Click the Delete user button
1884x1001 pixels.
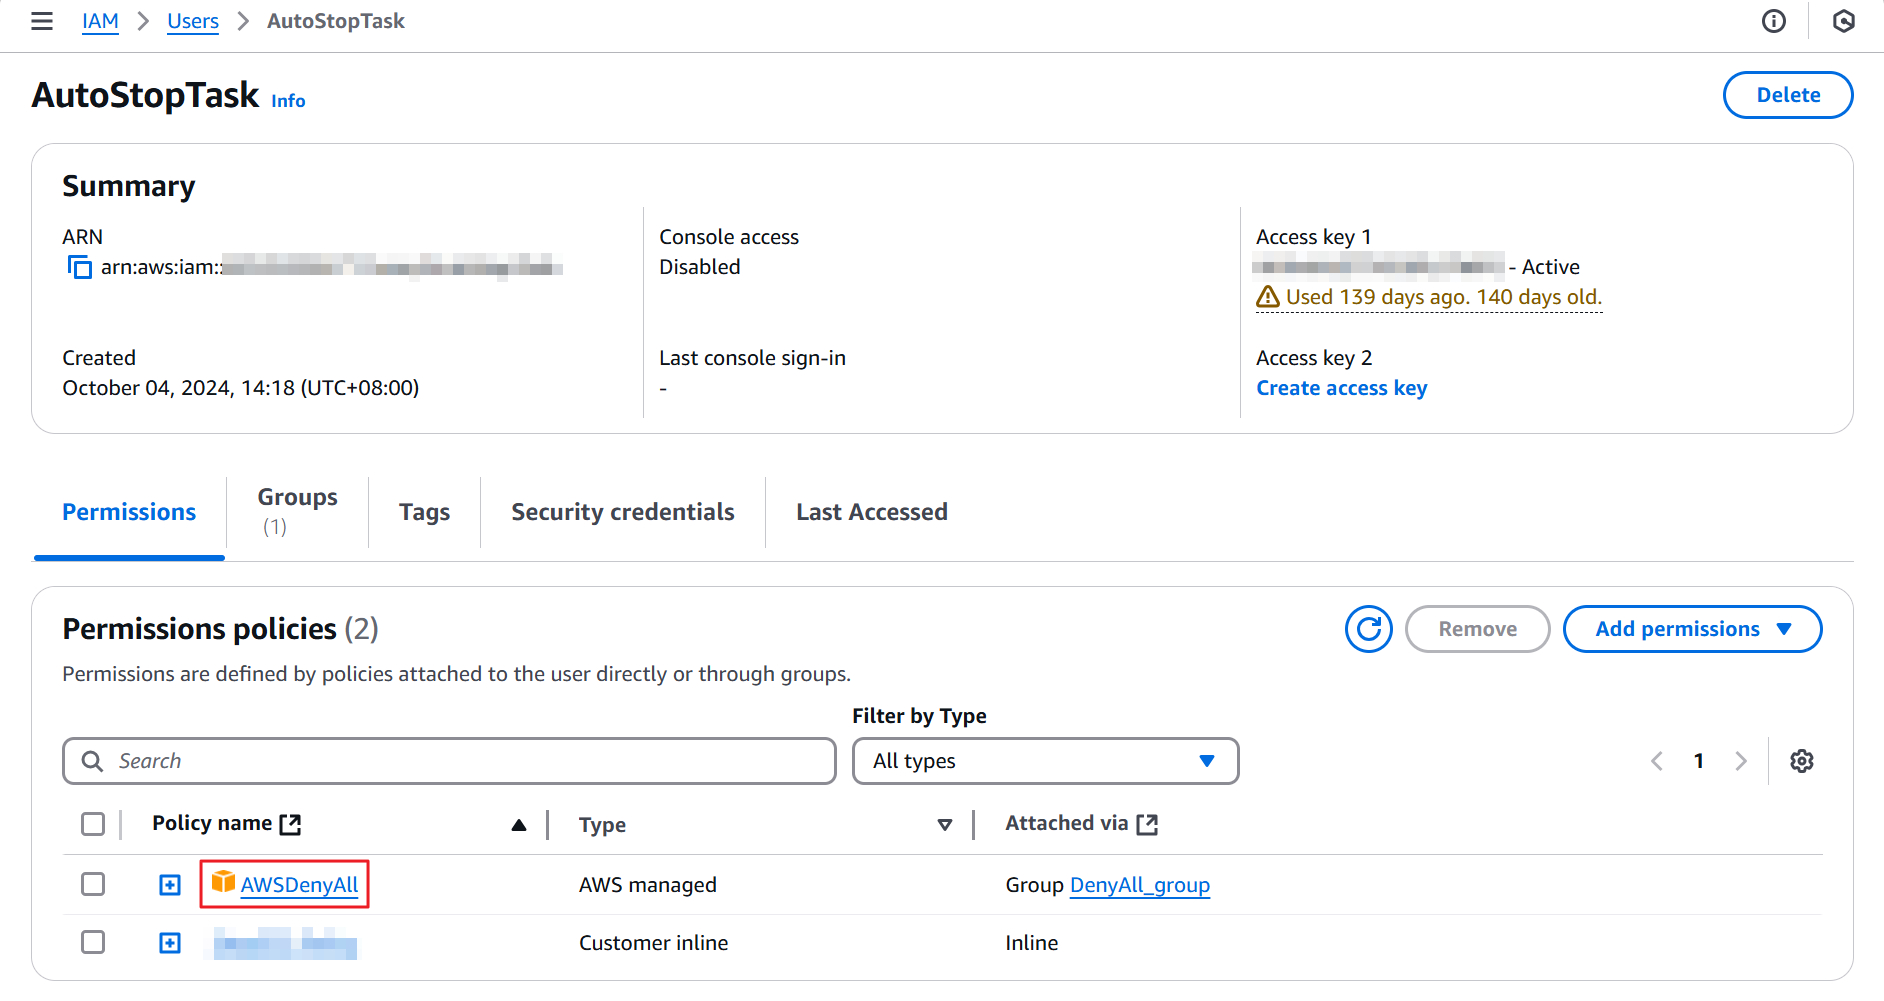click(x=1788, y=95)
